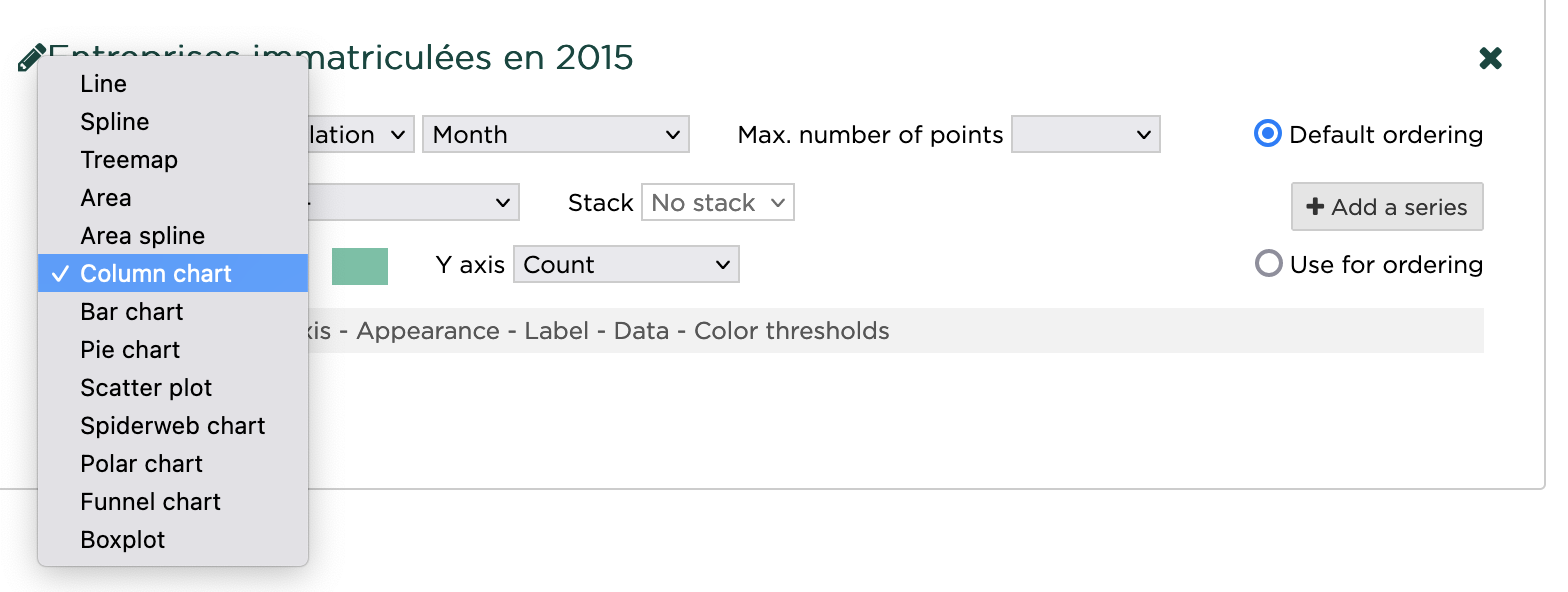Choose the Pie chart option
Viewport: 1568px width, 592px height.
coord(131,350)
